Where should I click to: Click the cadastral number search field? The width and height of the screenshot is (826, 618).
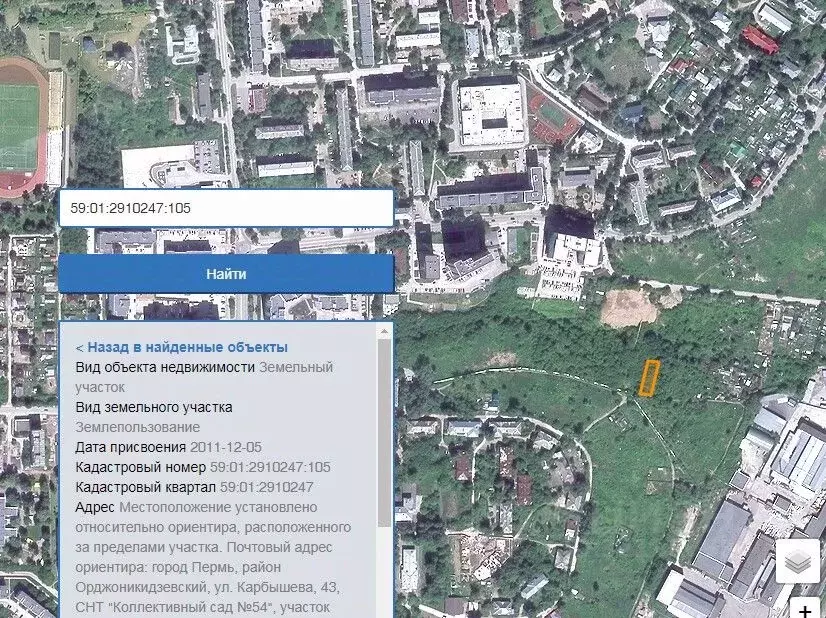pyautogui.click(x=226, y=208)
